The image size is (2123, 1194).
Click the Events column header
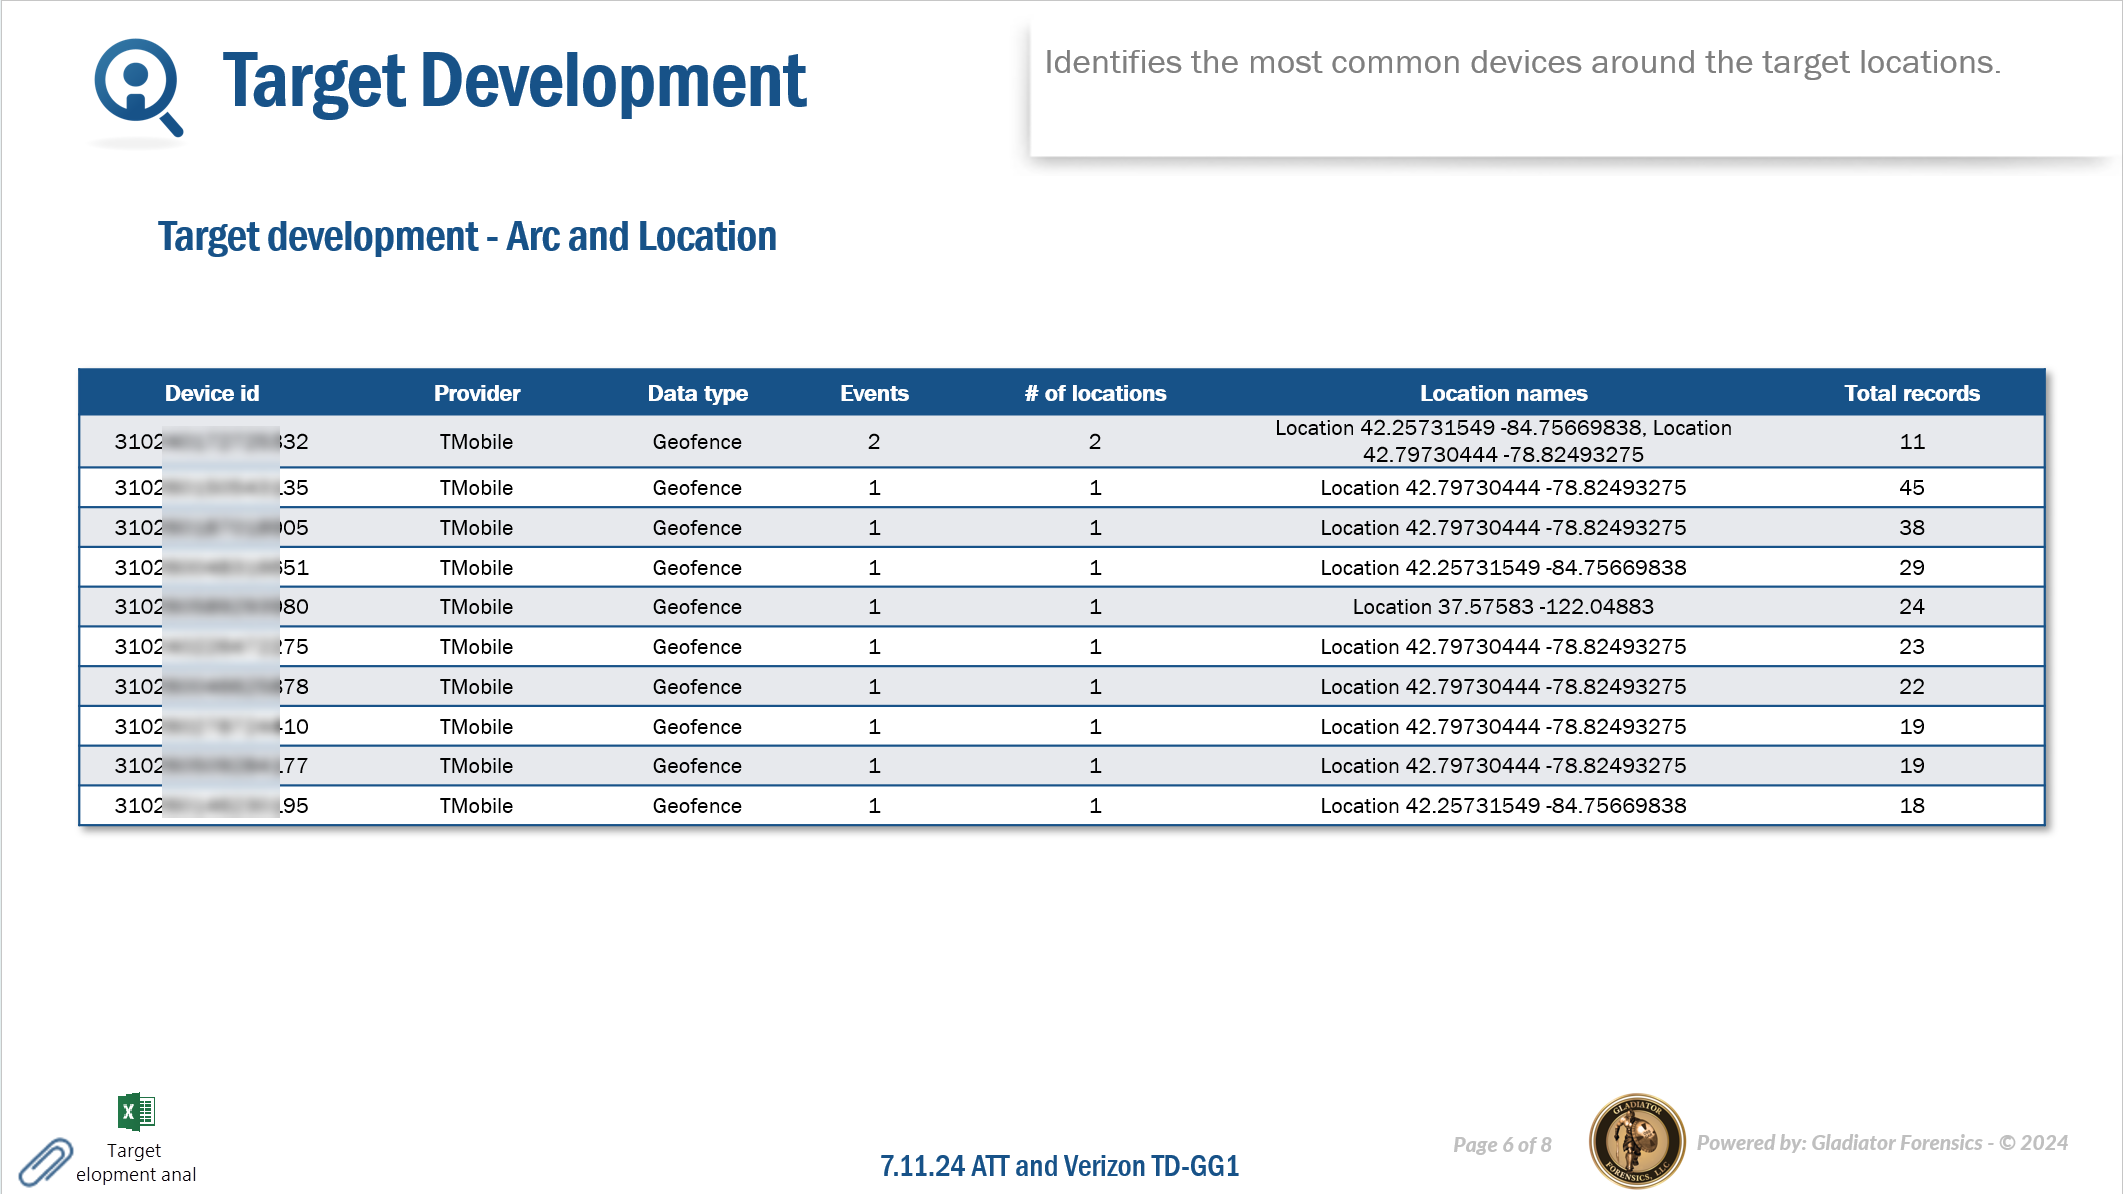pos(874,393)
